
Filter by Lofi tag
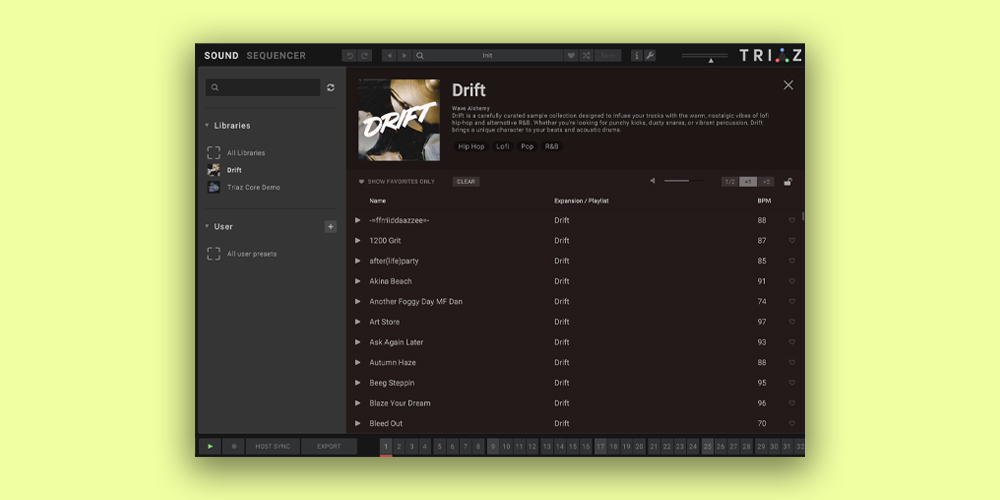click(x=503, y=147)
